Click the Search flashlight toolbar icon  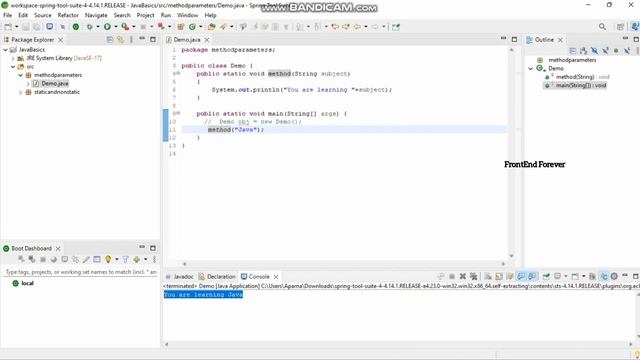click(223, 27)
